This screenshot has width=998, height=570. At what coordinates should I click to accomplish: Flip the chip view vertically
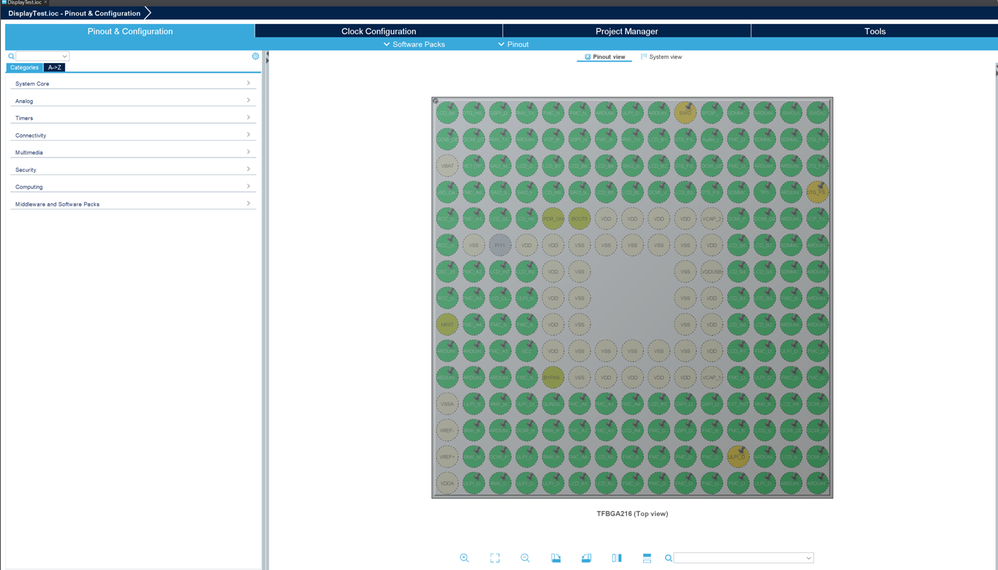coord(647,558)
